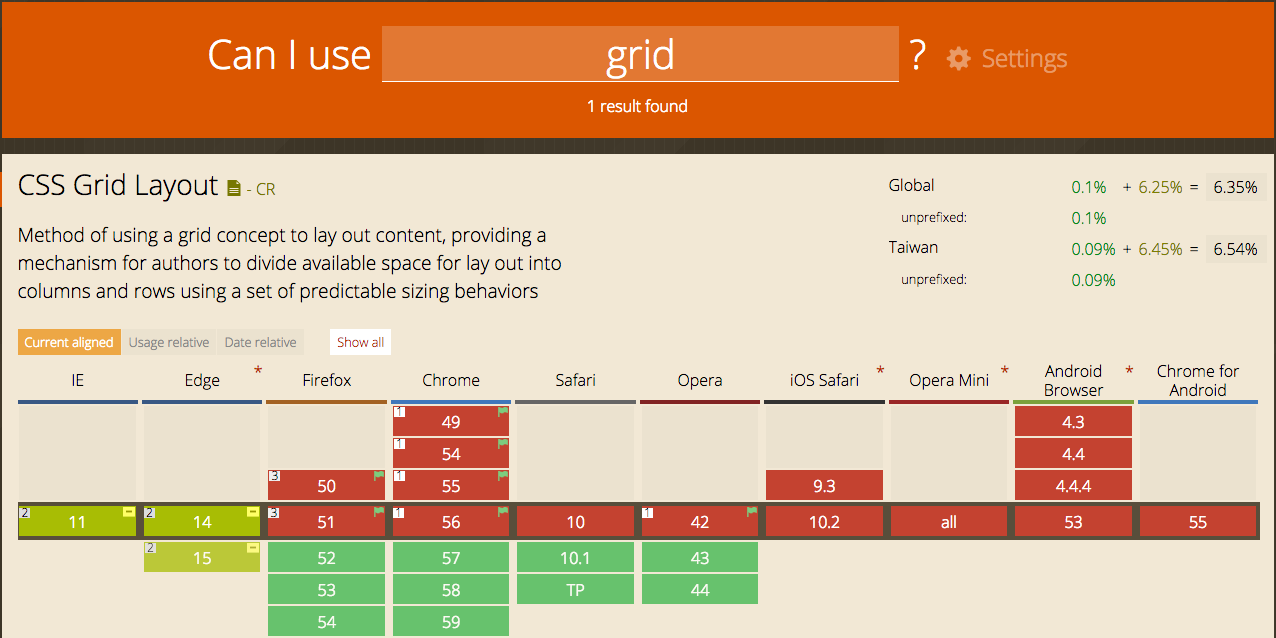Switch to the Usage relative view

tap(169, 342)
